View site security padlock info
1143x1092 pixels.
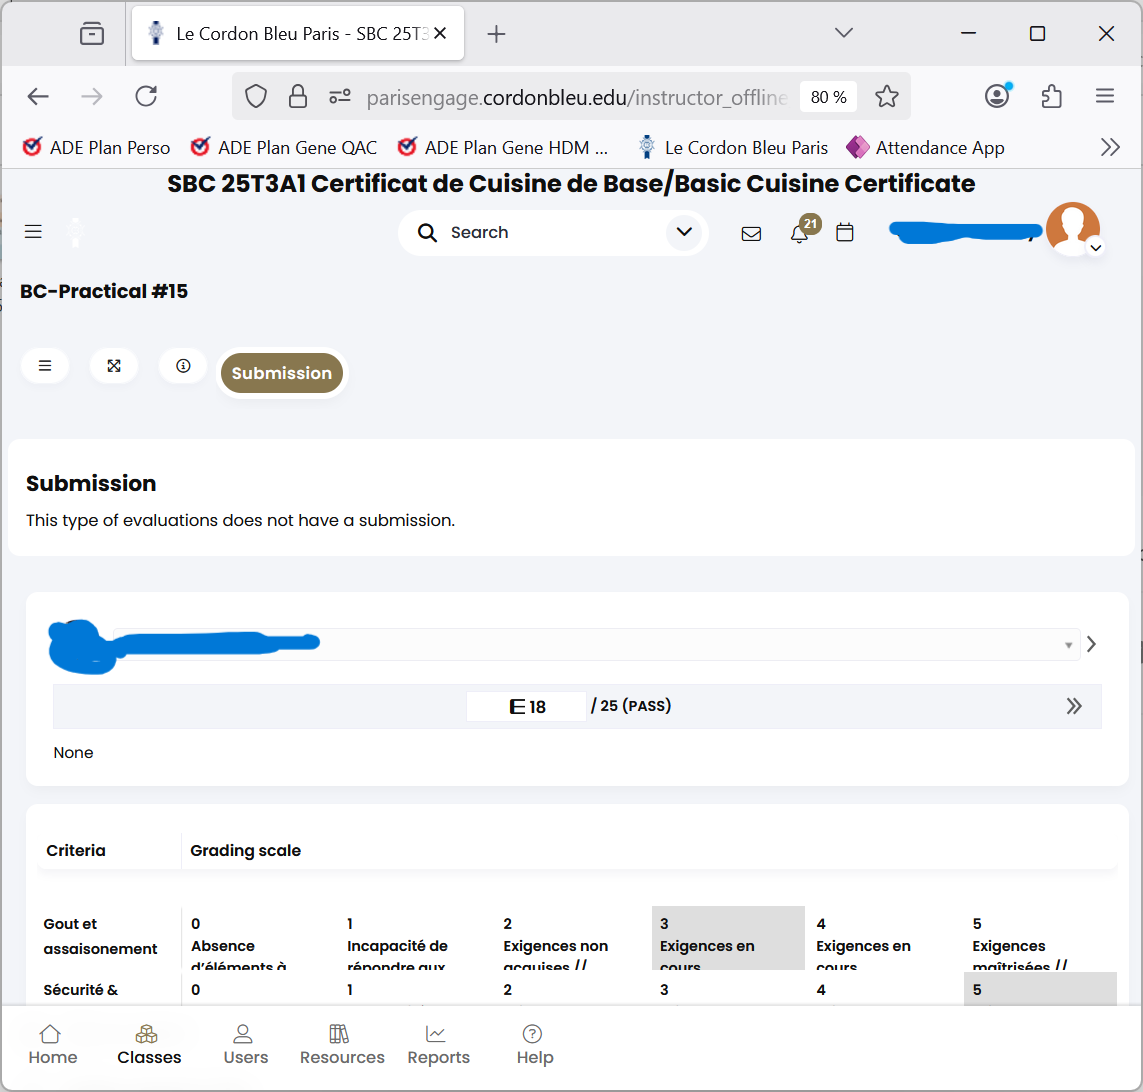297,96
